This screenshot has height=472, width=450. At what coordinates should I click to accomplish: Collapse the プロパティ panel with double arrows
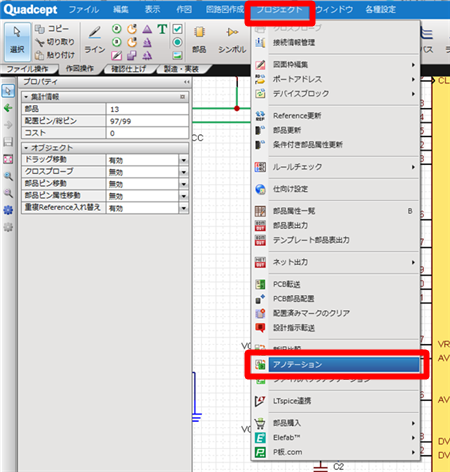coord(187,82)
